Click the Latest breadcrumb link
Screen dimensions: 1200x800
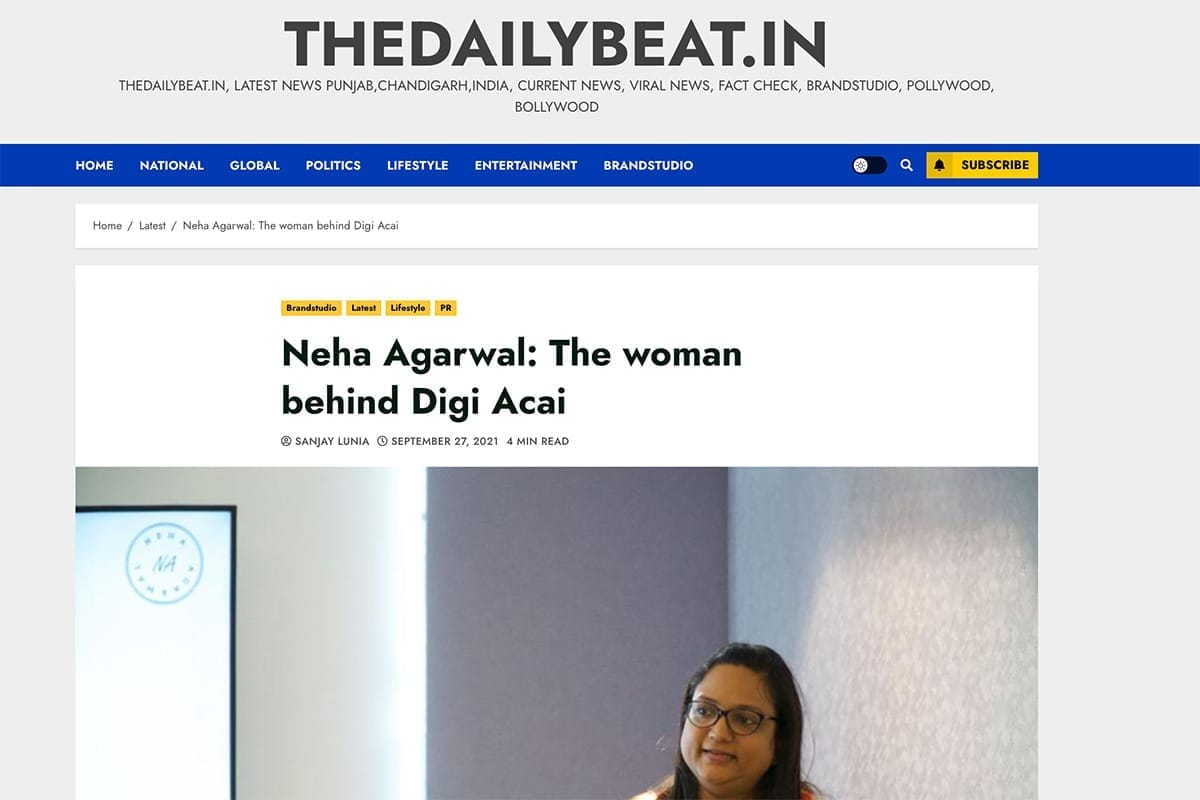pyautogui.click(x=152, y=226)
